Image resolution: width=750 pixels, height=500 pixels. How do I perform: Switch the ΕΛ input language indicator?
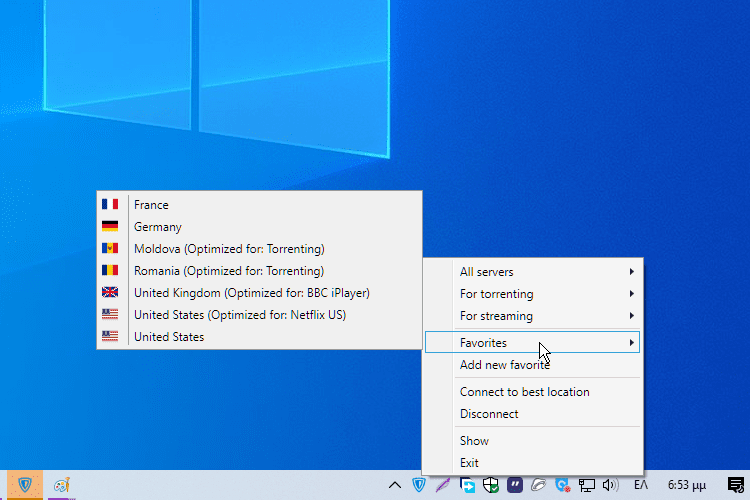coord(641,485)
